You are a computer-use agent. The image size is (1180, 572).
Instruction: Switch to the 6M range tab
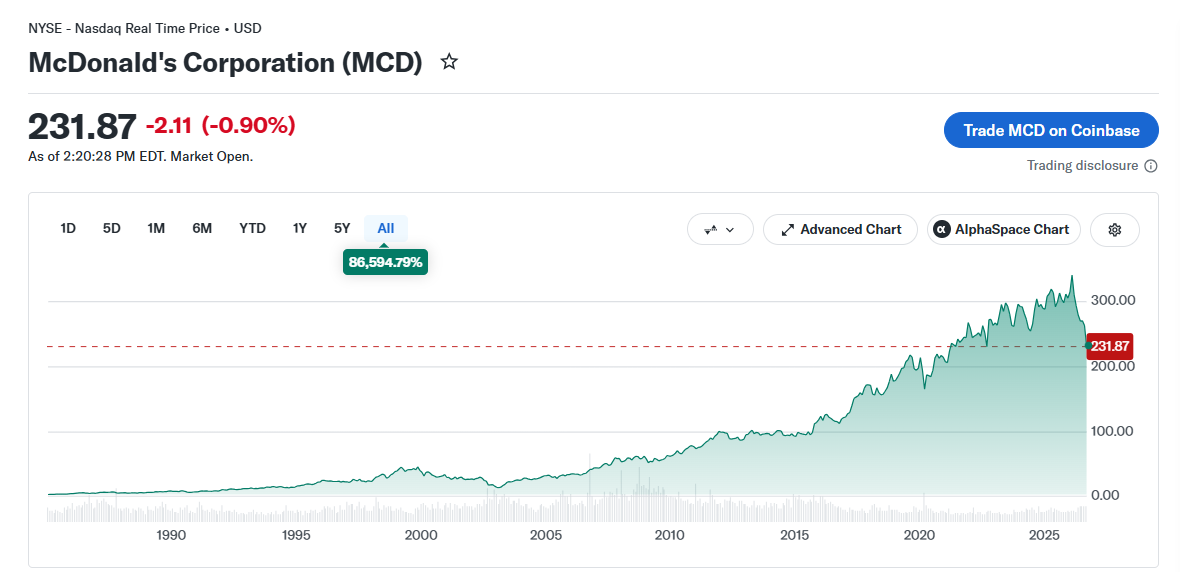tap(202, 228)
